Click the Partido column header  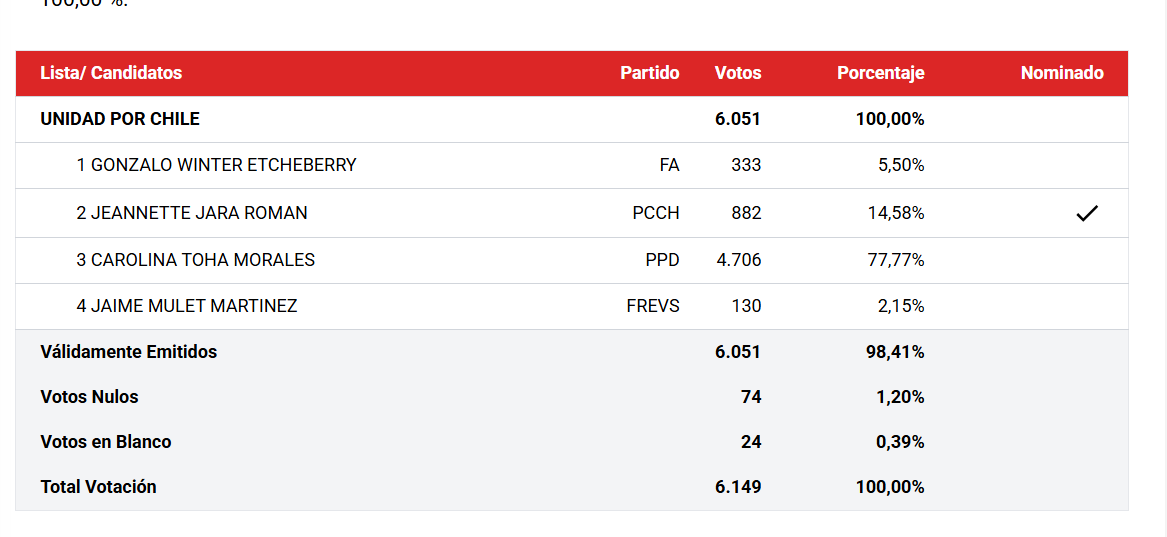650,73
